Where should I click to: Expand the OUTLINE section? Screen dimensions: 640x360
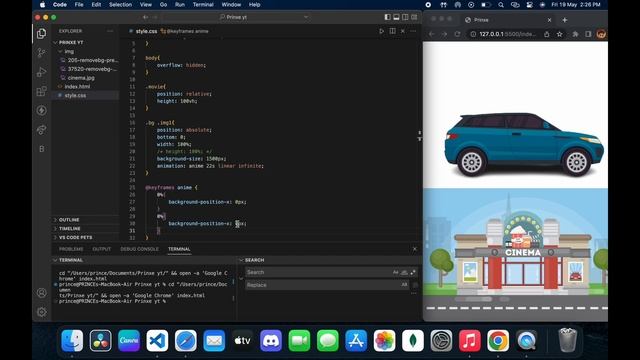click(69, 220)
